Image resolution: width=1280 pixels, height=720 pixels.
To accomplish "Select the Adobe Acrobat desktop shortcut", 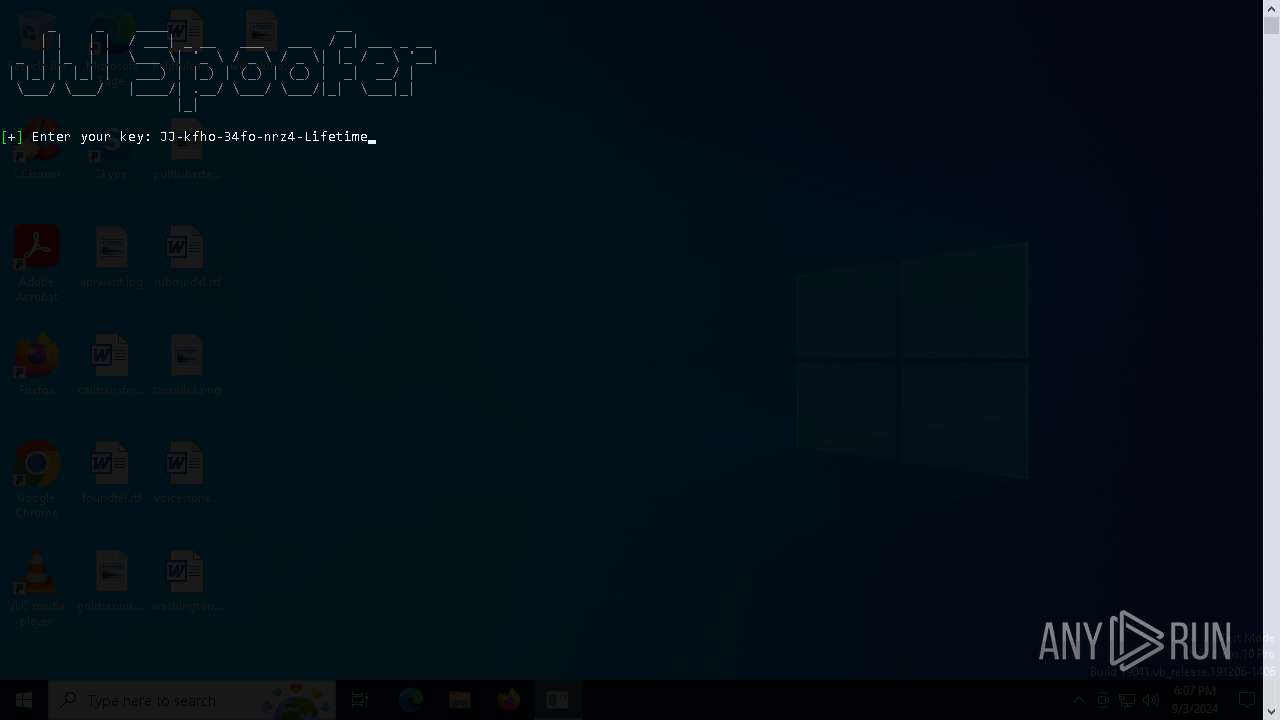I will (x=37, y=264).
